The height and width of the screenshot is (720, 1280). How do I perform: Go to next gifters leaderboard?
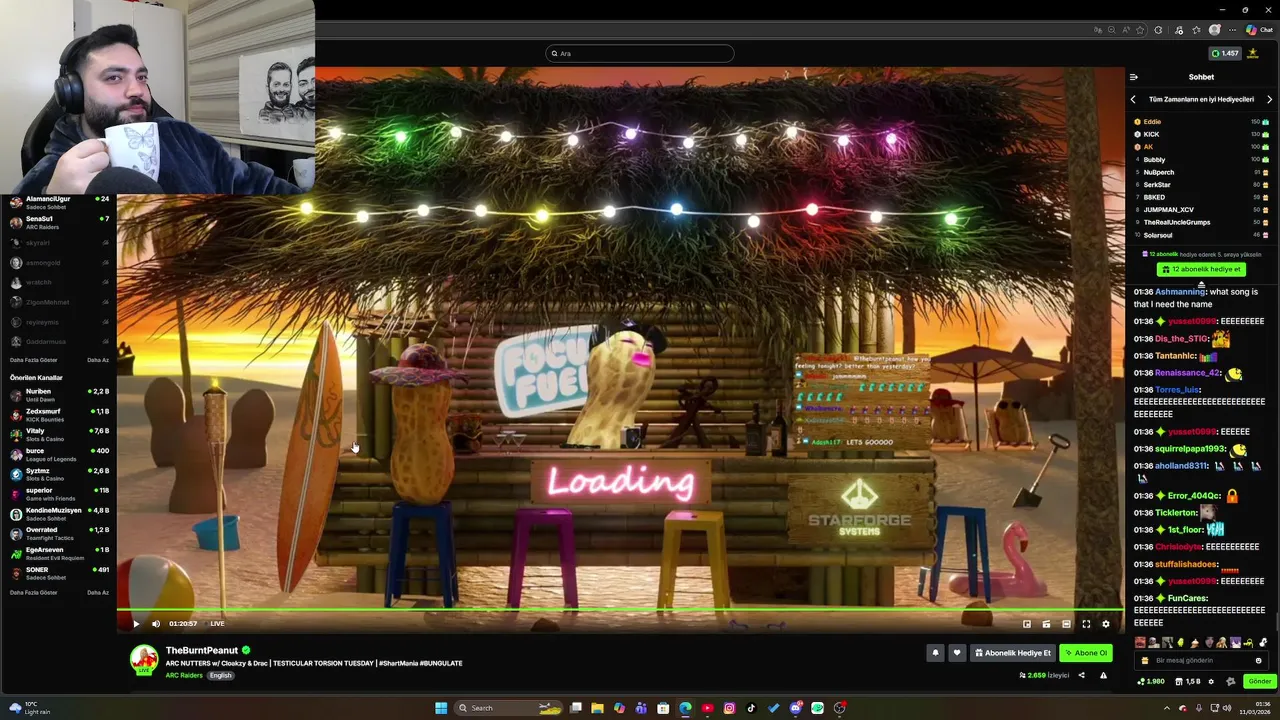[1269, 99]
